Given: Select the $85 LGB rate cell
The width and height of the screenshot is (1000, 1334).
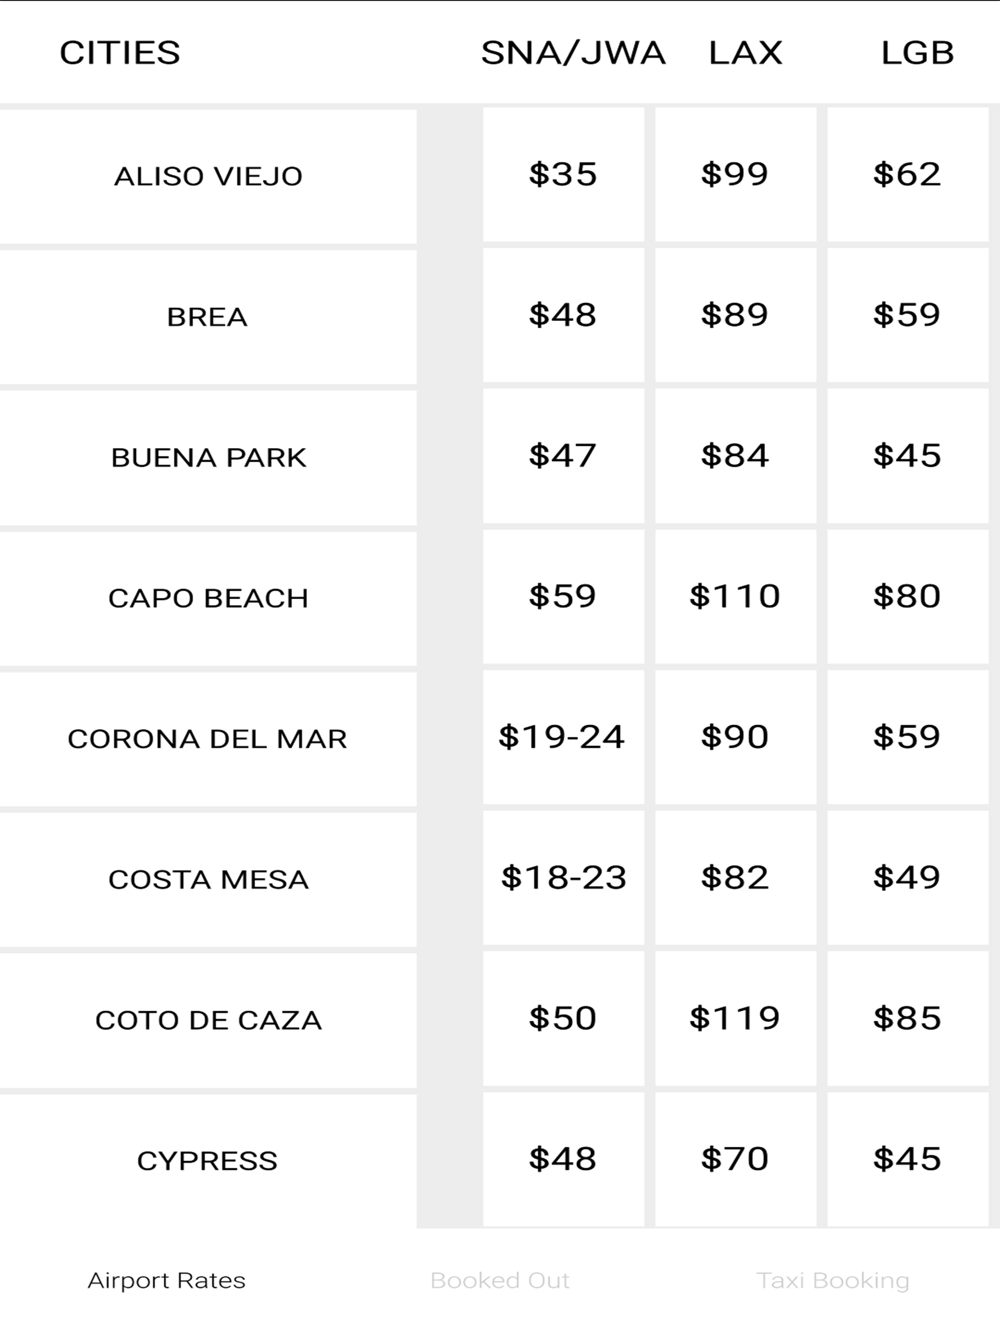Looking at the screenshot, I should [x=907, y=1019].
